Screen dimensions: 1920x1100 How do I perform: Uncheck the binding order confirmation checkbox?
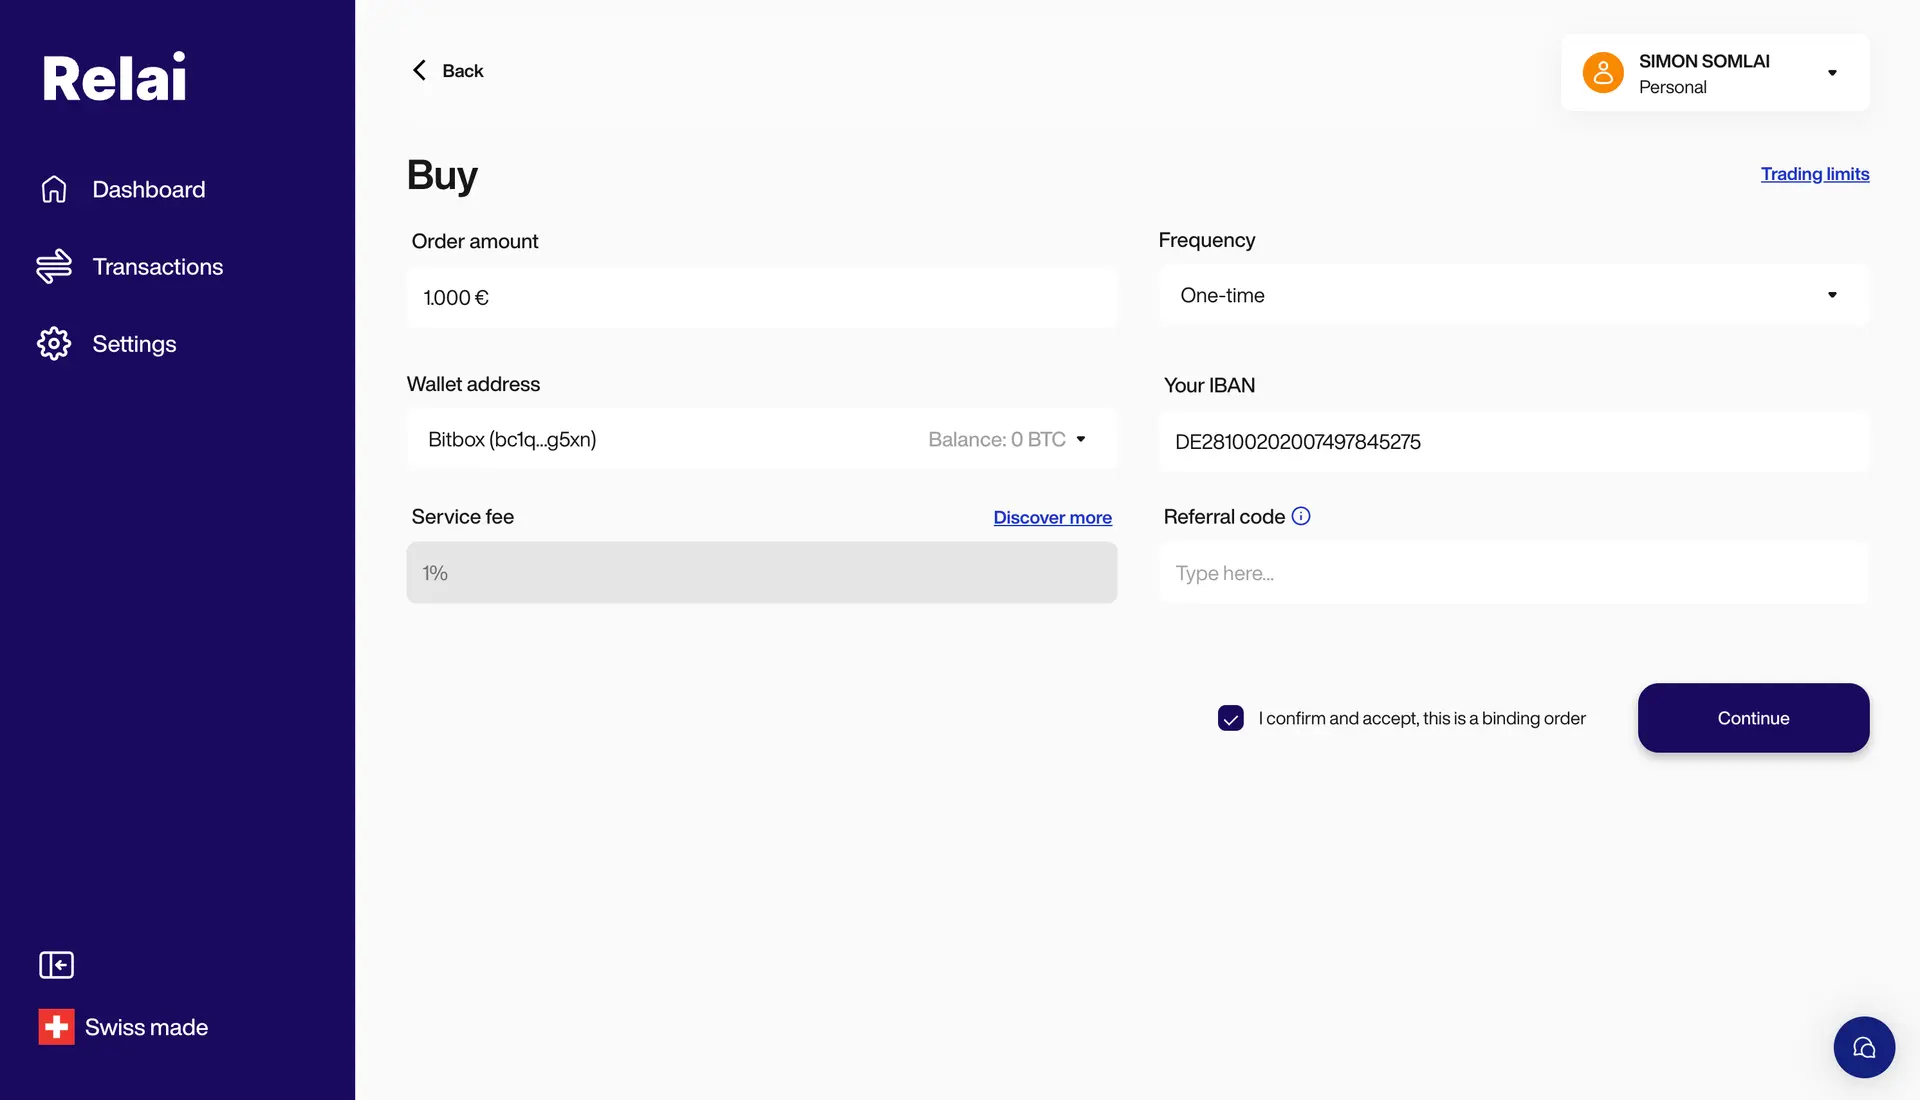[1231, 718]
